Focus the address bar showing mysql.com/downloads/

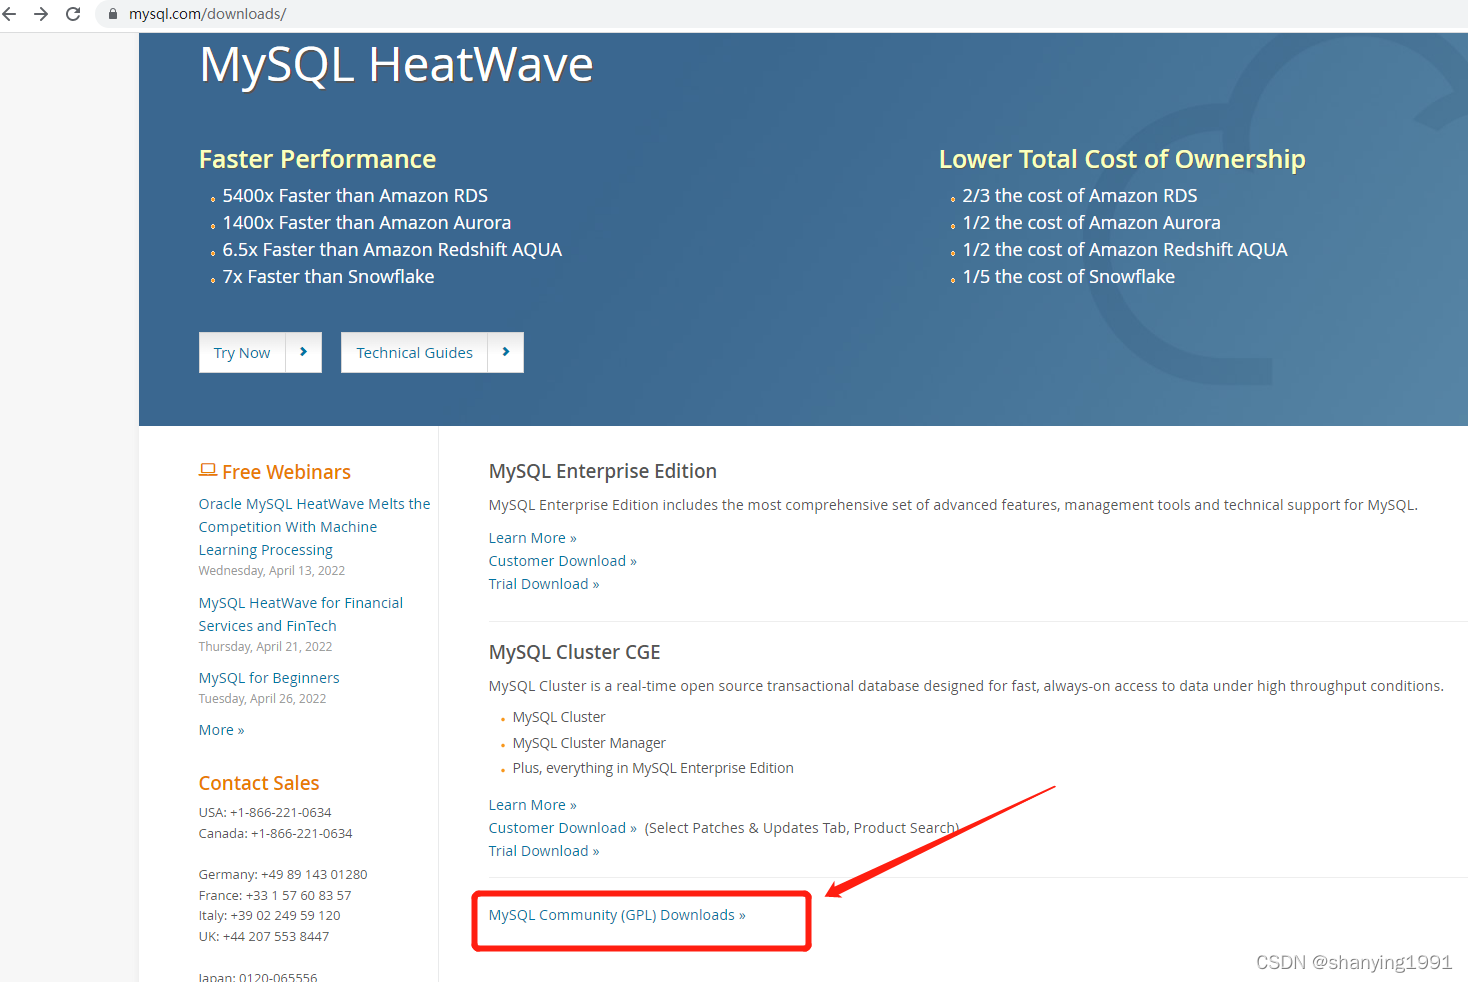click(780, 14)
